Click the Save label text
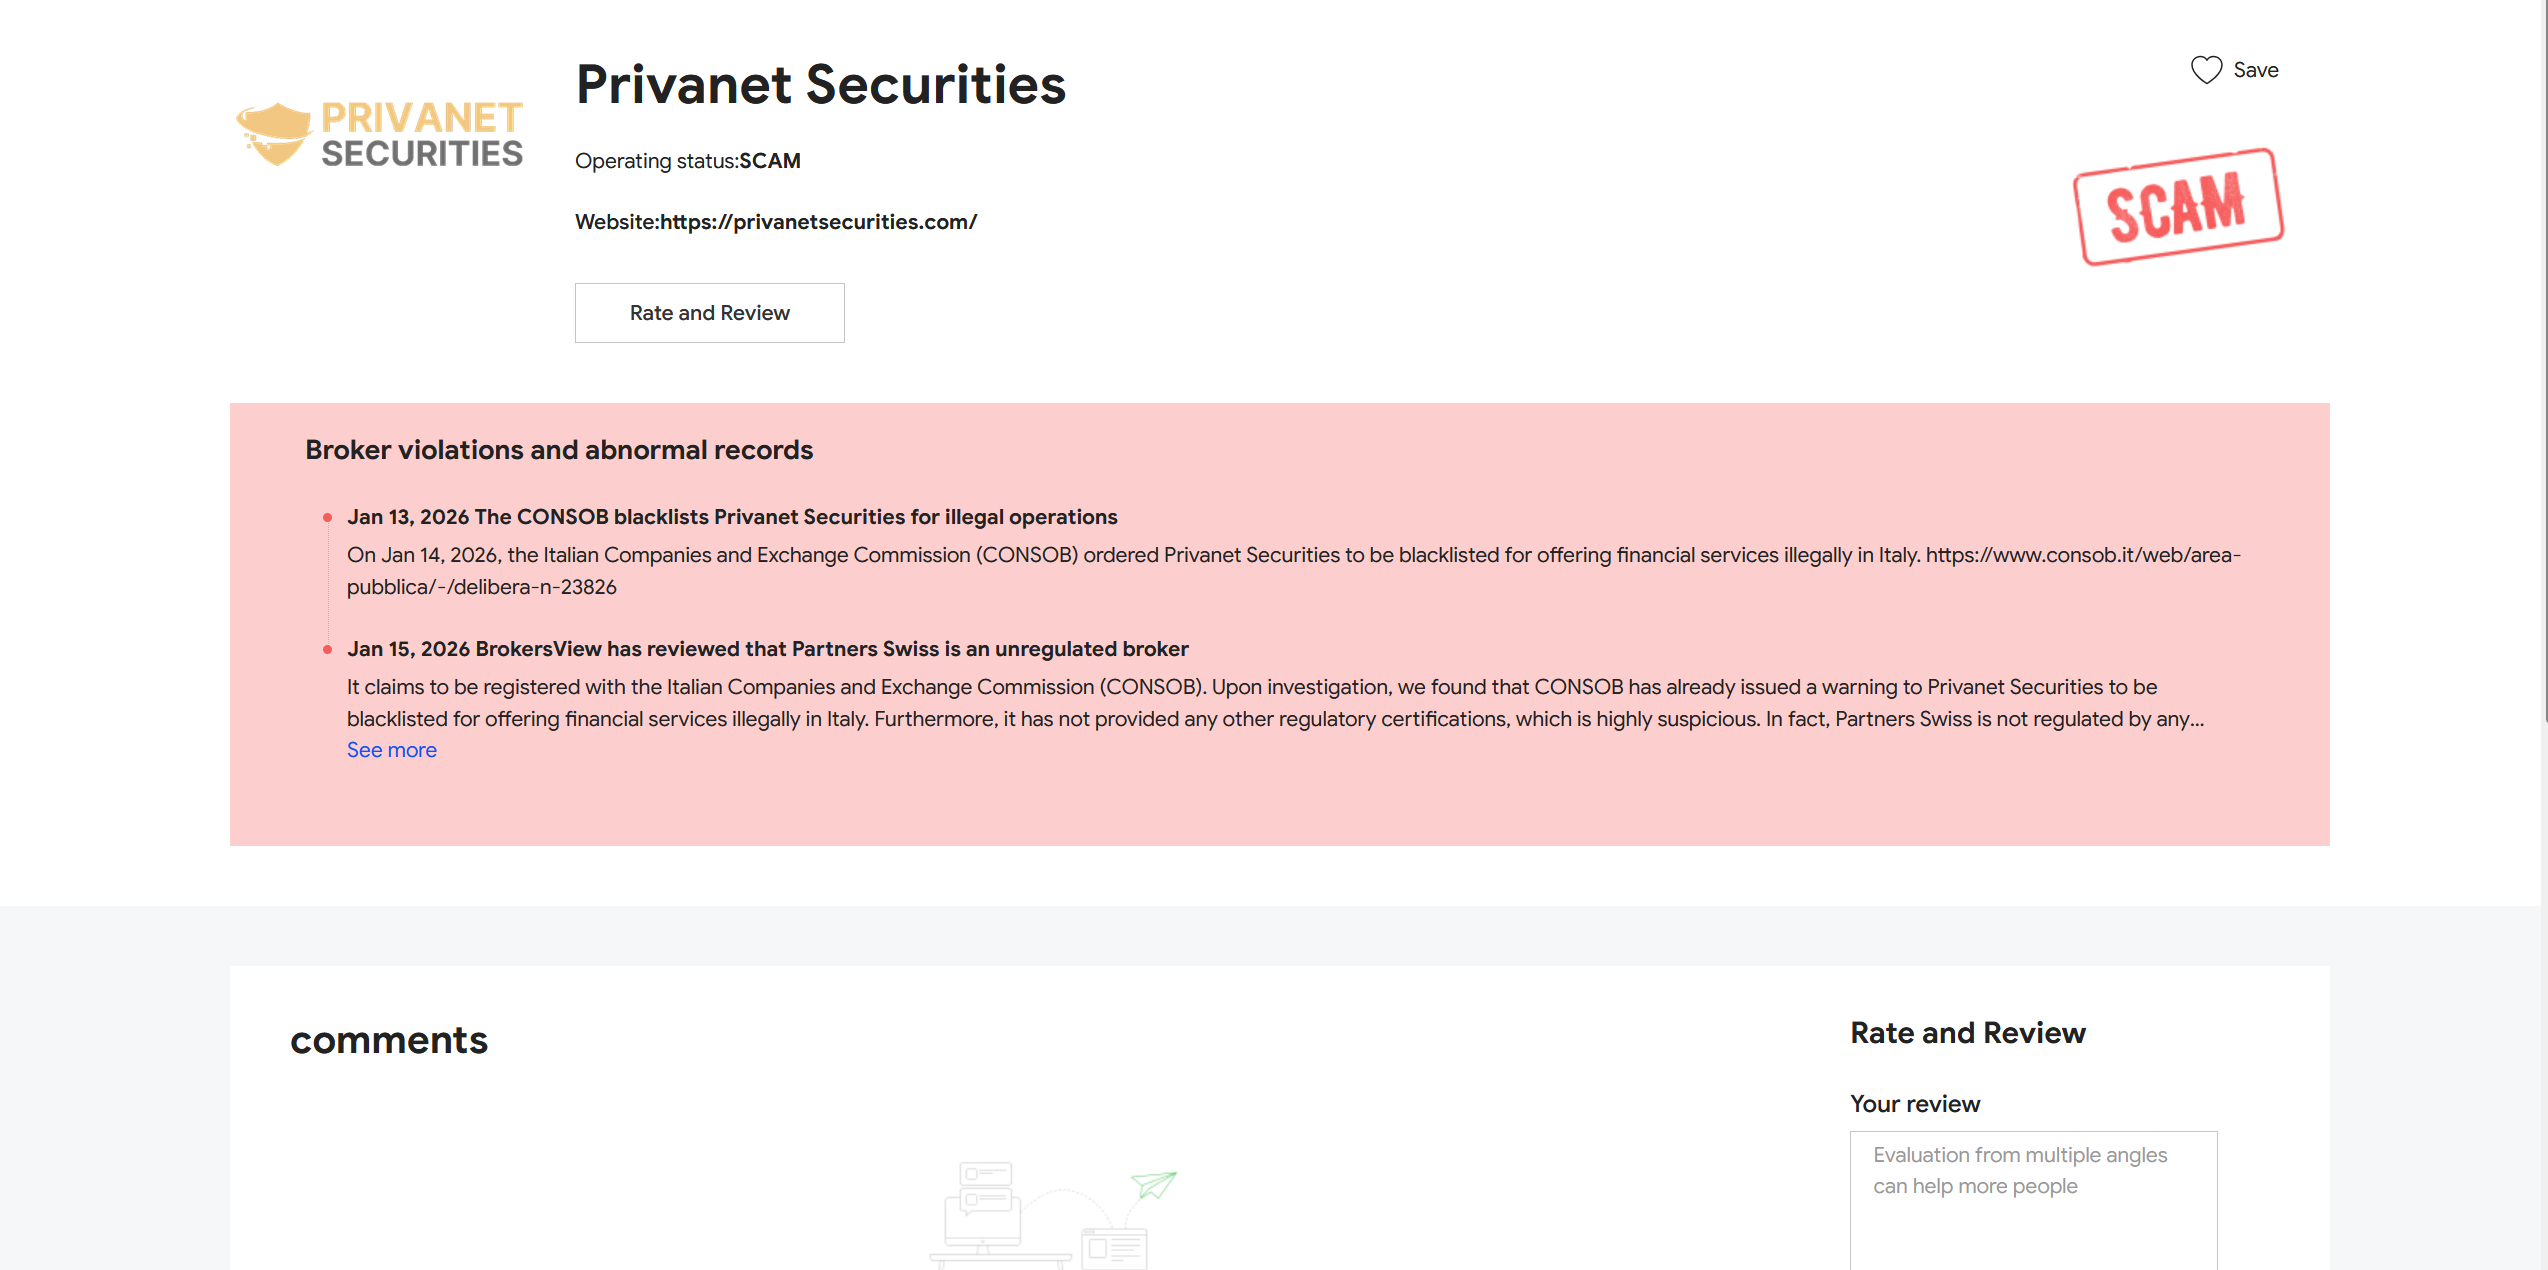This screenshot has height=1270, width=2548. pos(2256,70)
